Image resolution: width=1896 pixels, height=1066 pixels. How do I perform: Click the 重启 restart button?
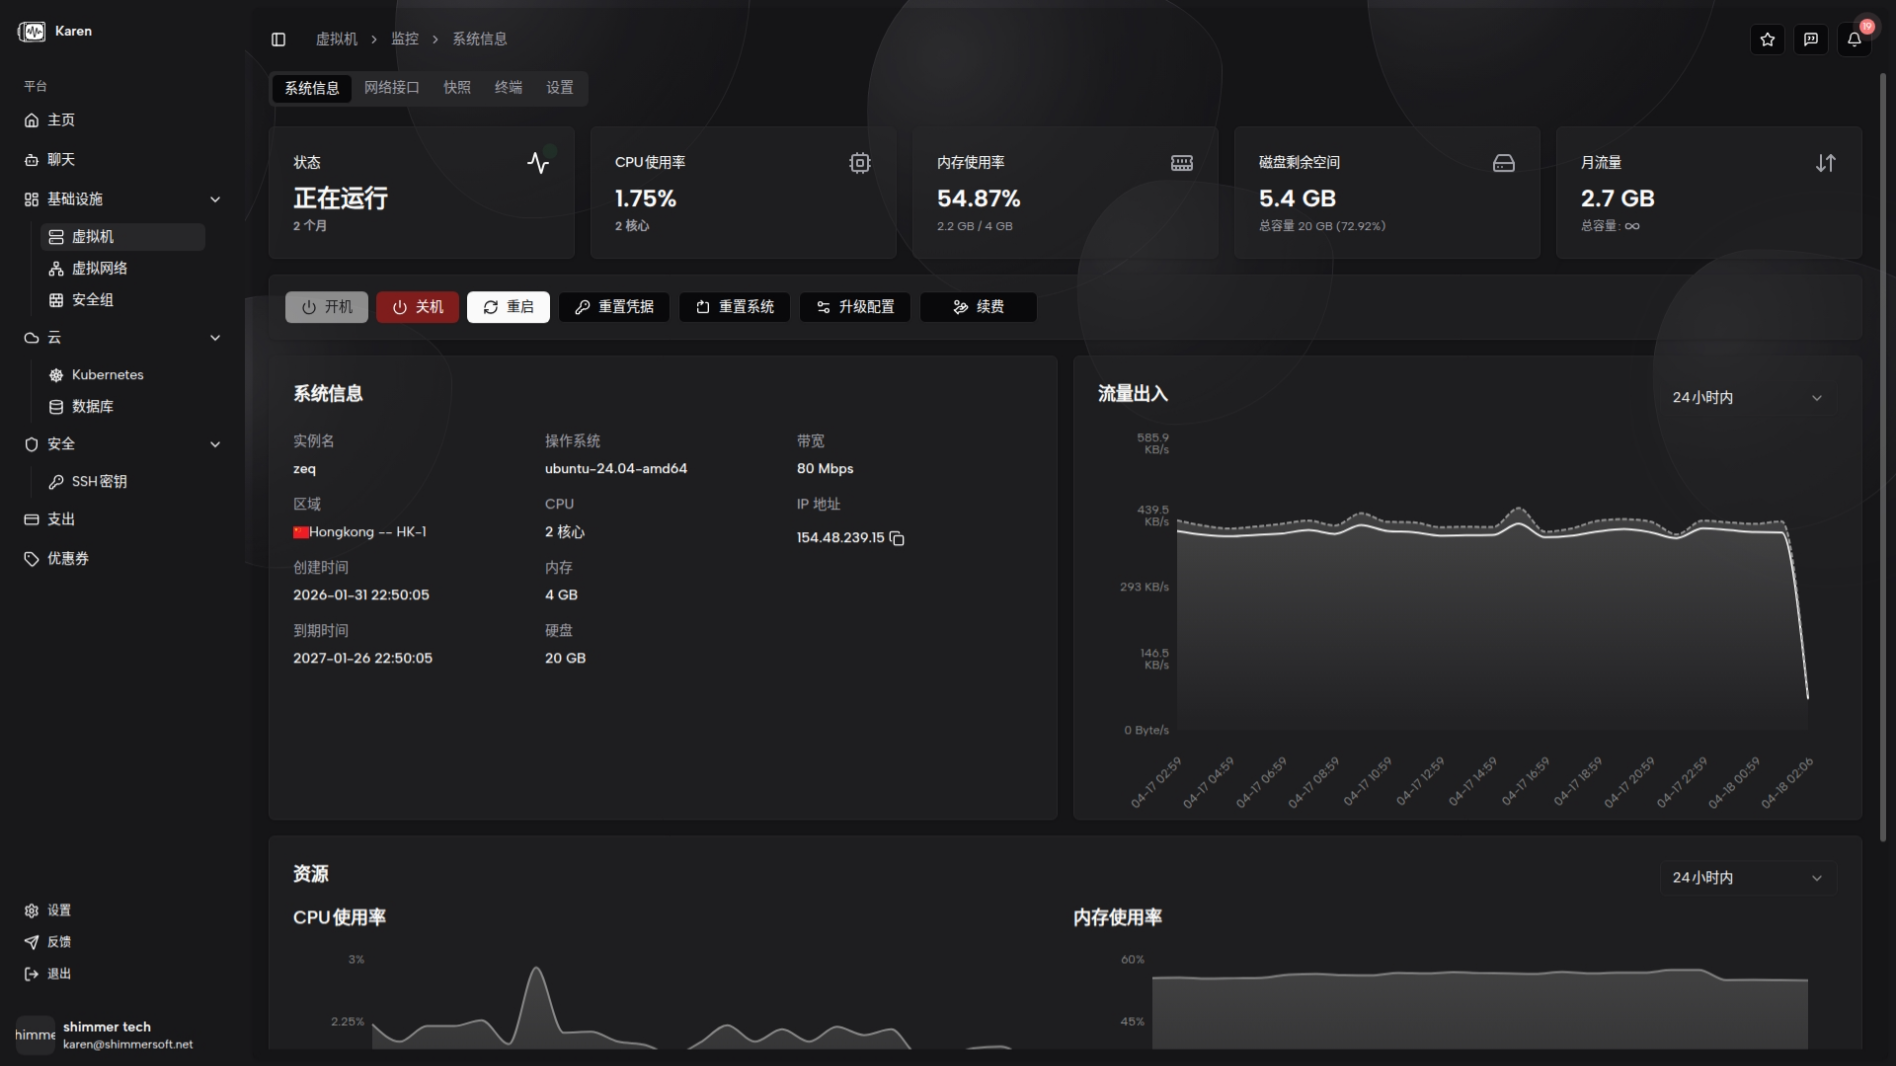click(x=508, y=307)
